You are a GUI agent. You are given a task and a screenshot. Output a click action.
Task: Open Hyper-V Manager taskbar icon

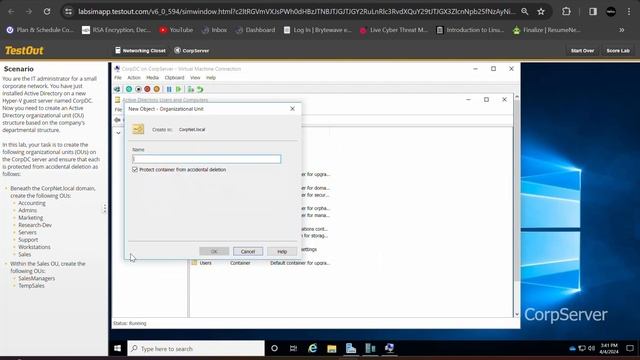[x=370, y=348]
